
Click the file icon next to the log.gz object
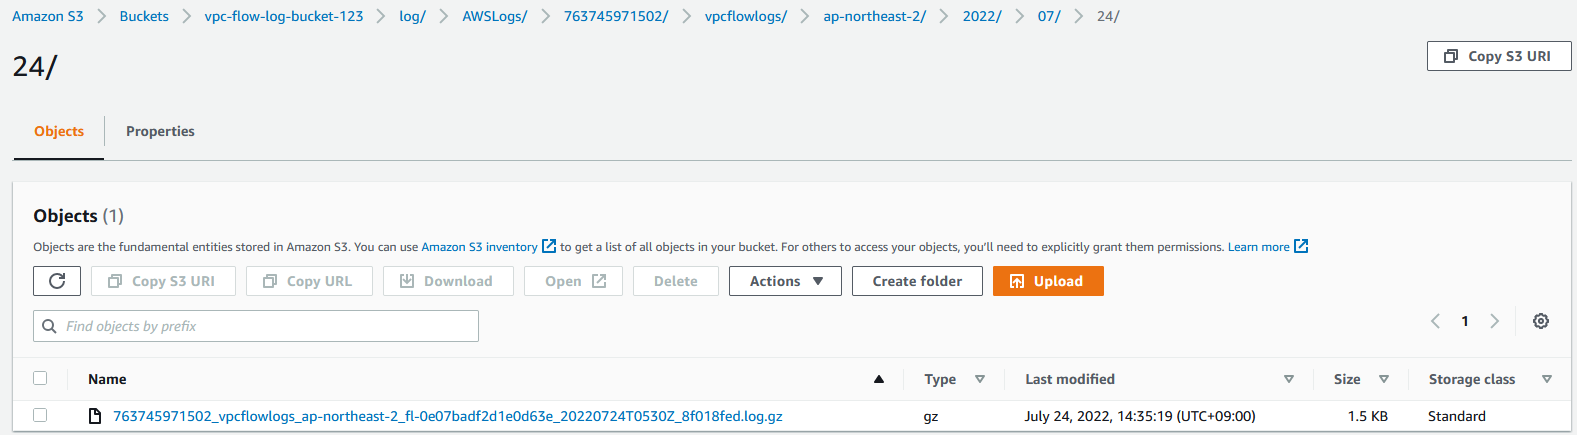(95, 416)
